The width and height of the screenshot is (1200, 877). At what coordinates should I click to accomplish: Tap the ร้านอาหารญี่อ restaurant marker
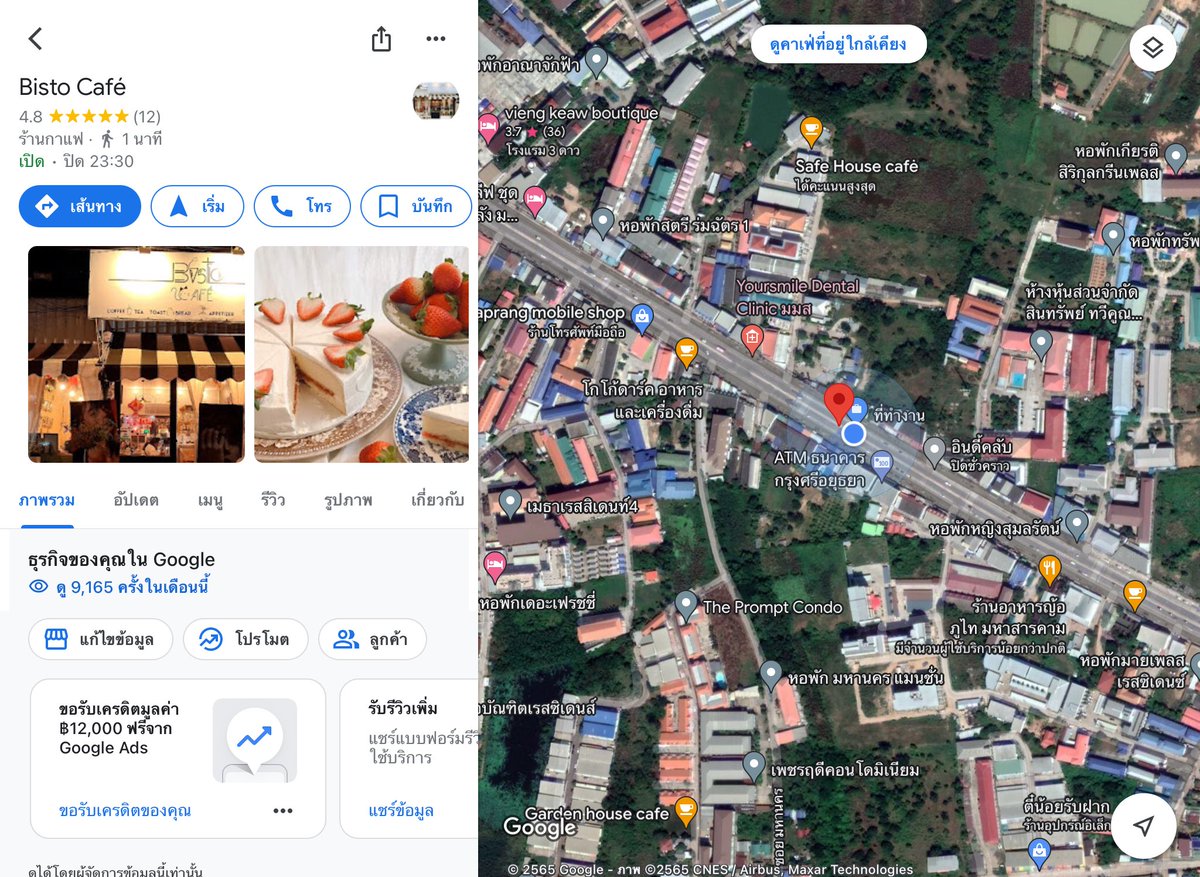pyautogui.click(x=1049, y=571)
